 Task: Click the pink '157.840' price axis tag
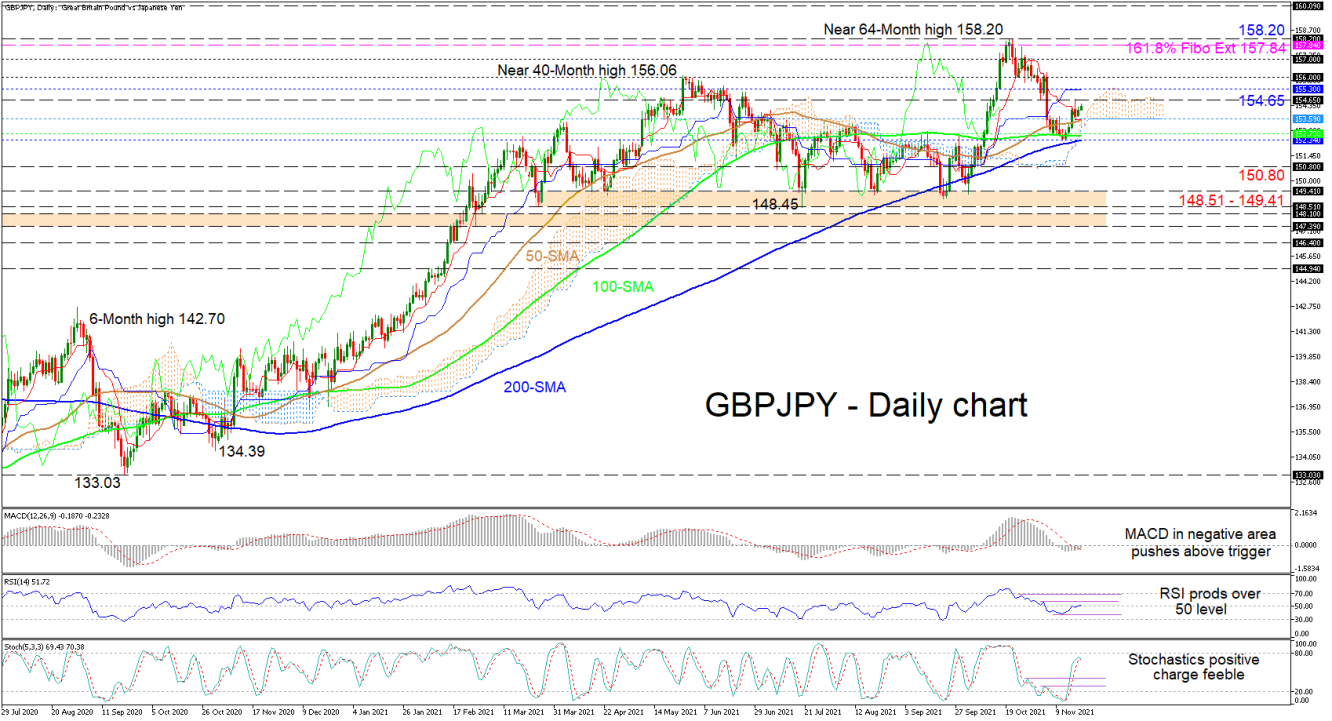tap(1307, 45)
